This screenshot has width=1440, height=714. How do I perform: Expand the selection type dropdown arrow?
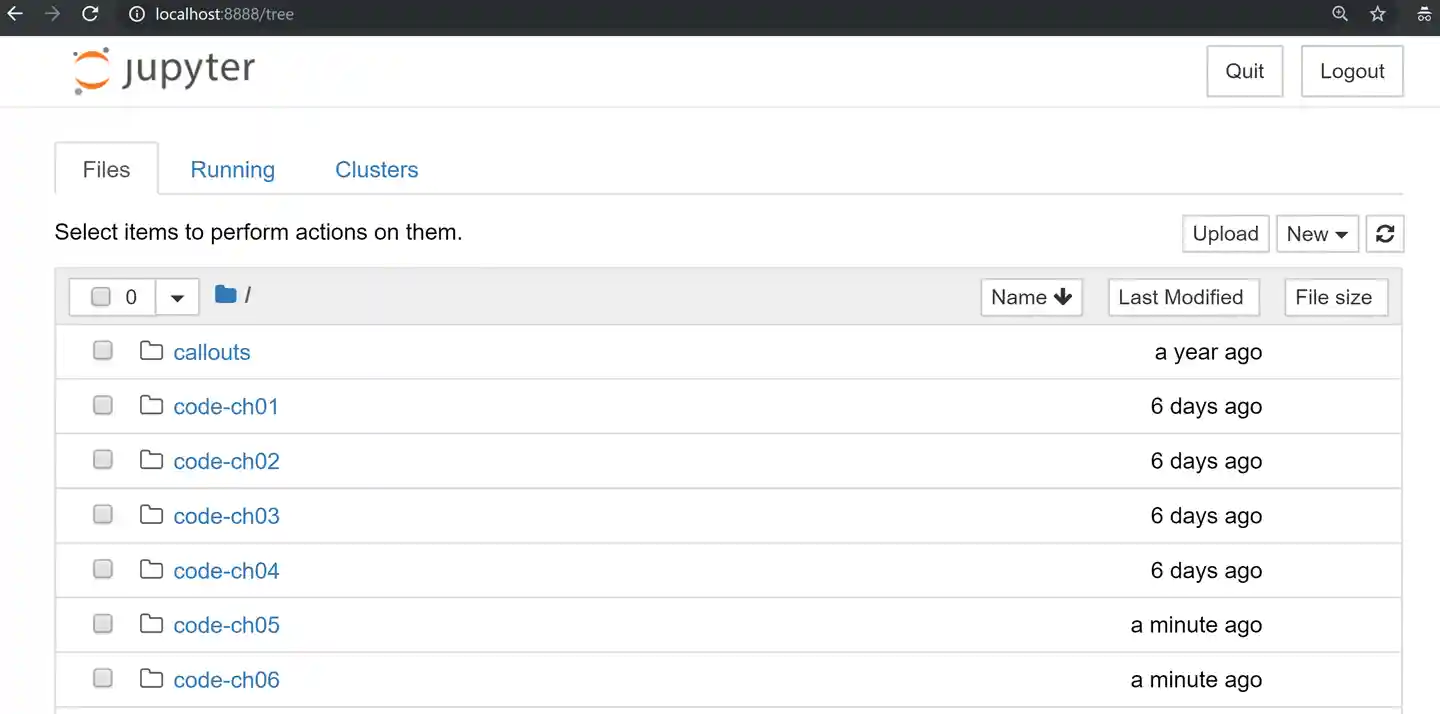click(x=177, y=297)
